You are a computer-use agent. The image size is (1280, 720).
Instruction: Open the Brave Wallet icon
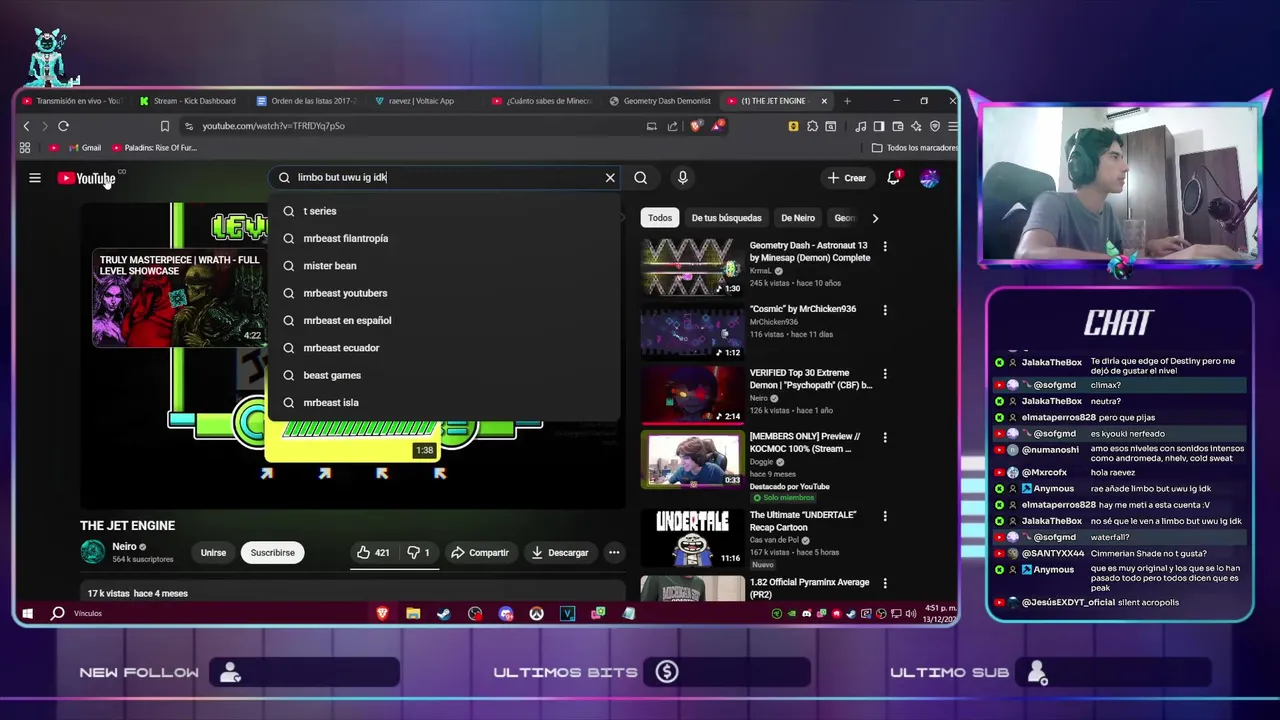[x=897, y=126]
